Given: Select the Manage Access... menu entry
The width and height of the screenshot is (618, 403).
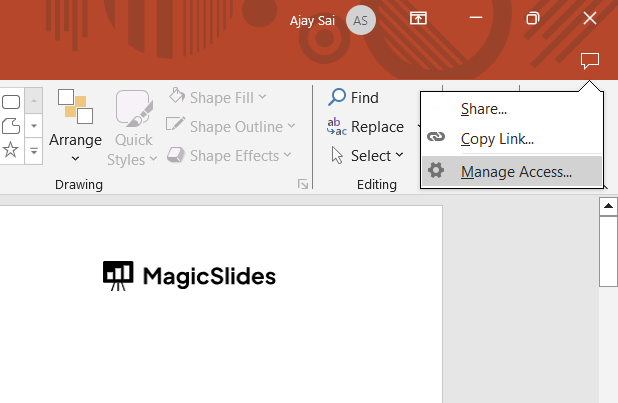Looking at the screenshot, I should [x=516, y=171].
